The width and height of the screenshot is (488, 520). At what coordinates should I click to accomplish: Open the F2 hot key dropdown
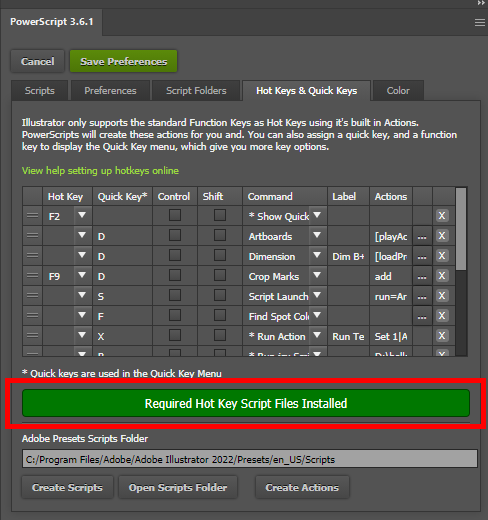pos(82,215)
